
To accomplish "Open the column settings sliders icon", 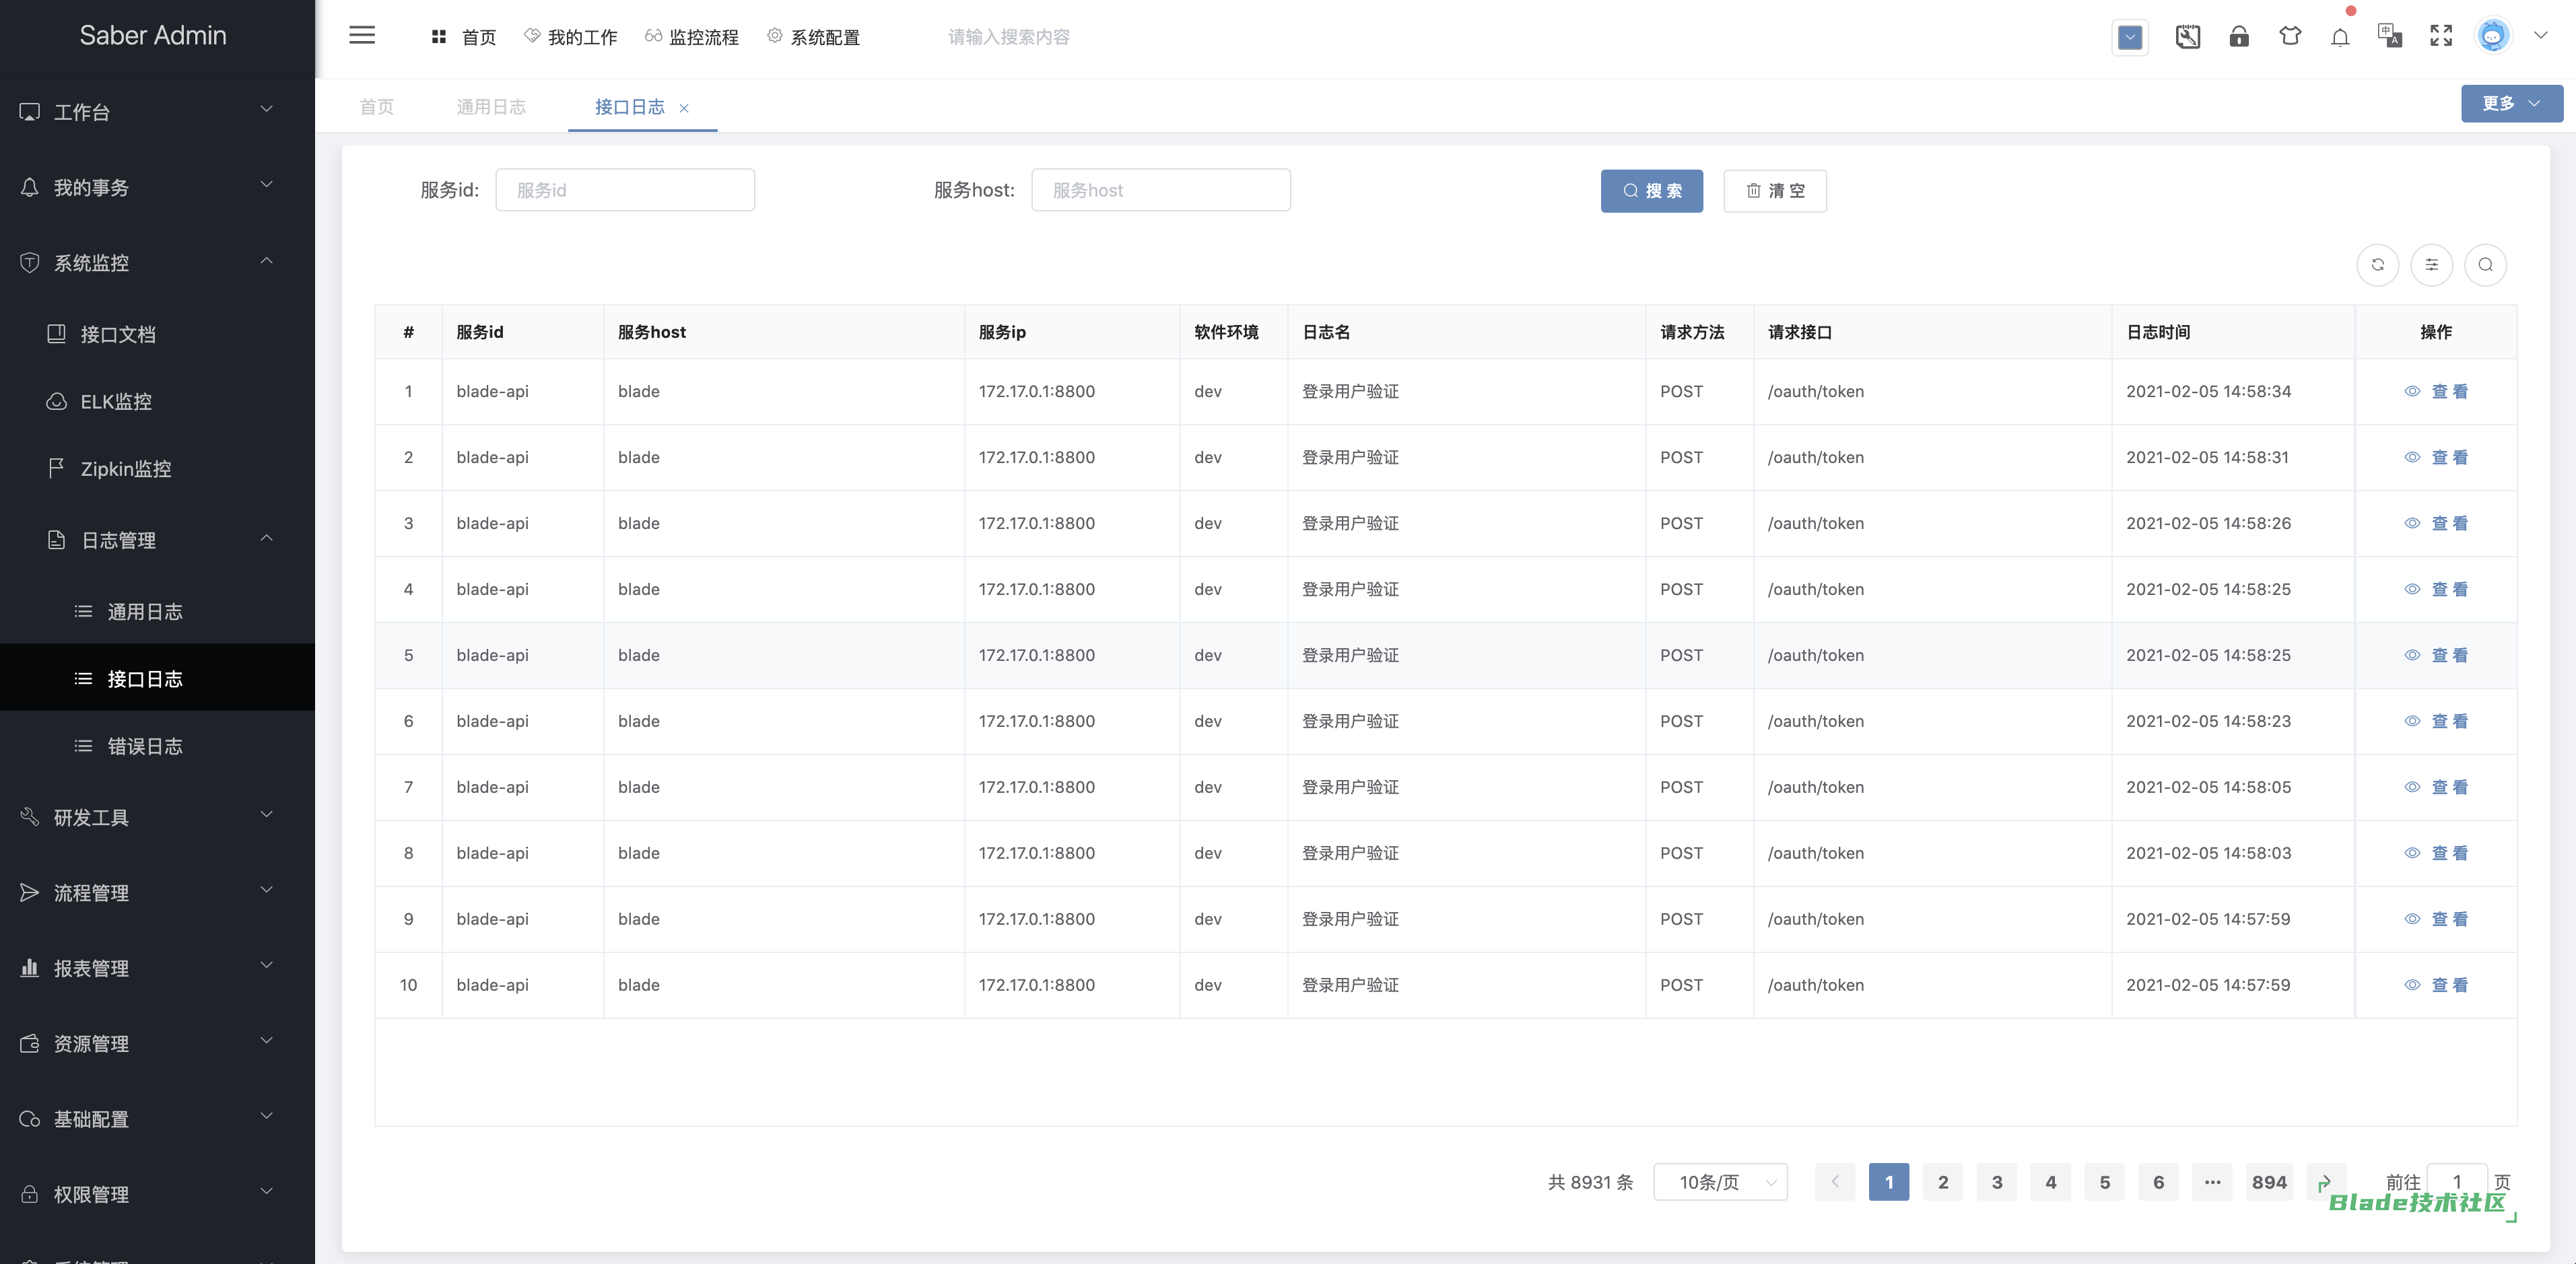I will (x=2432, y=265).
